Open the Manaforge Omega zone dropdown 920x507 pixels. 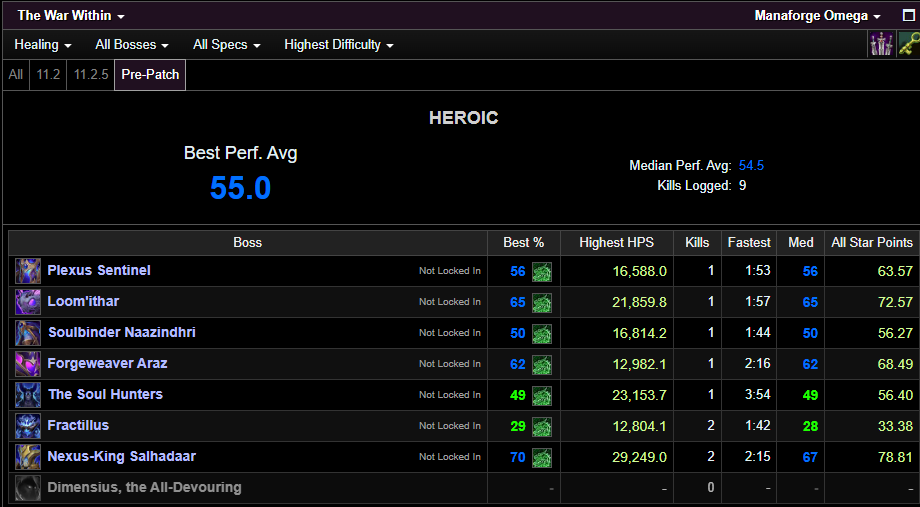point(817,16)
